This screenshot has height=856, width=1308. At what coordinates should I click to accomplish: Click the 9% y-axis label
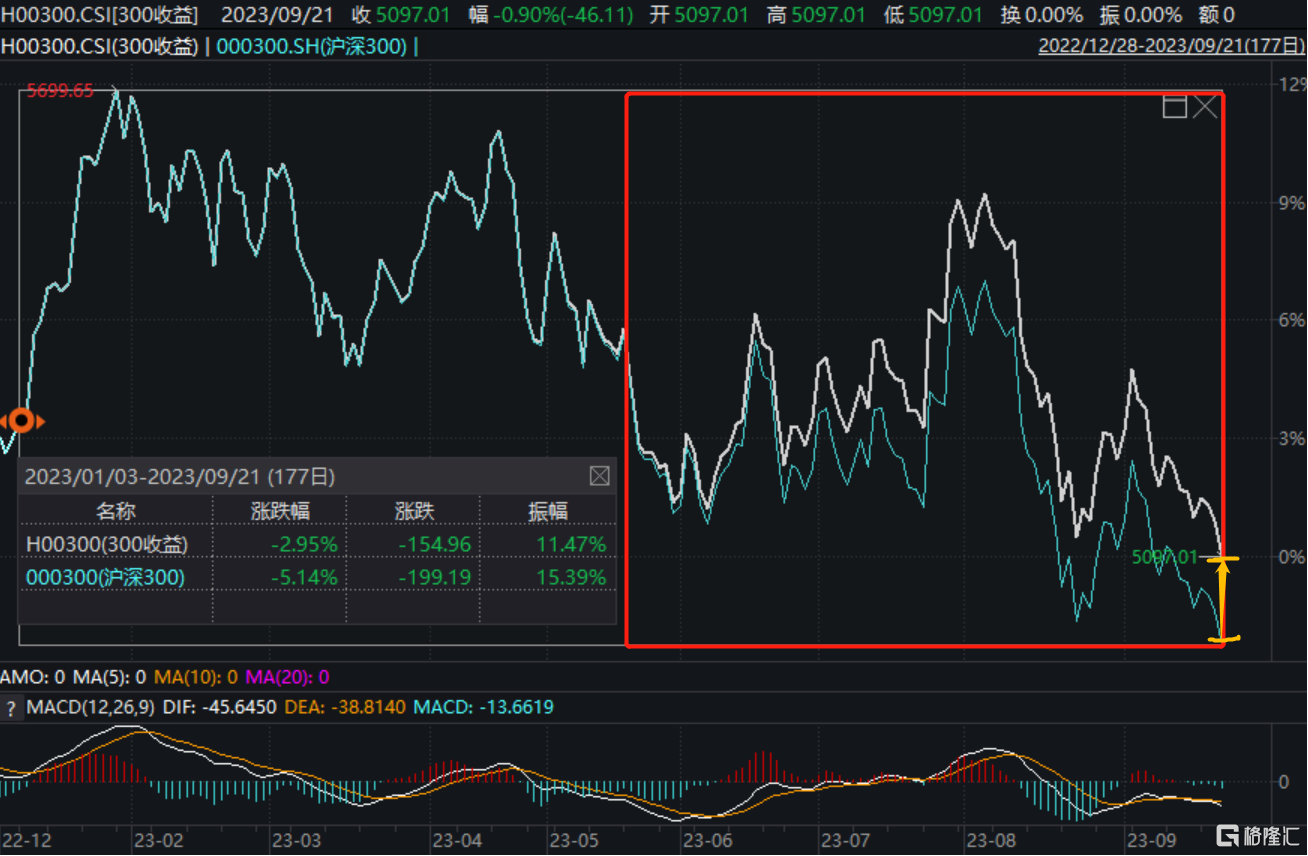[1293, 203]
